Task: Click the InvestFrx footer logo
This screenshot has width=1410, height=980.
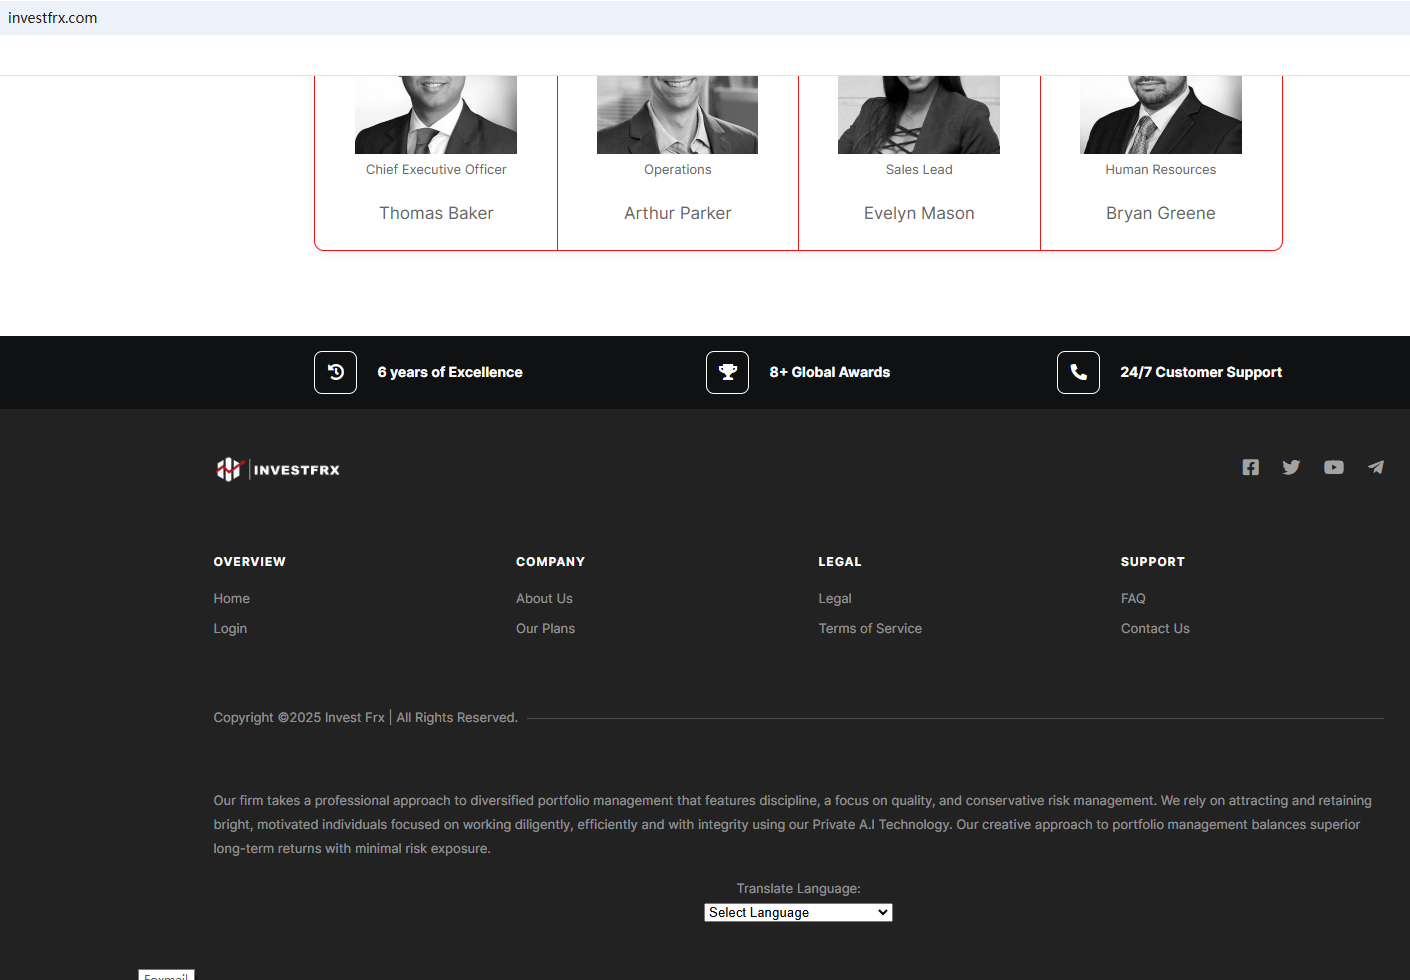Action: click(278, 469)
